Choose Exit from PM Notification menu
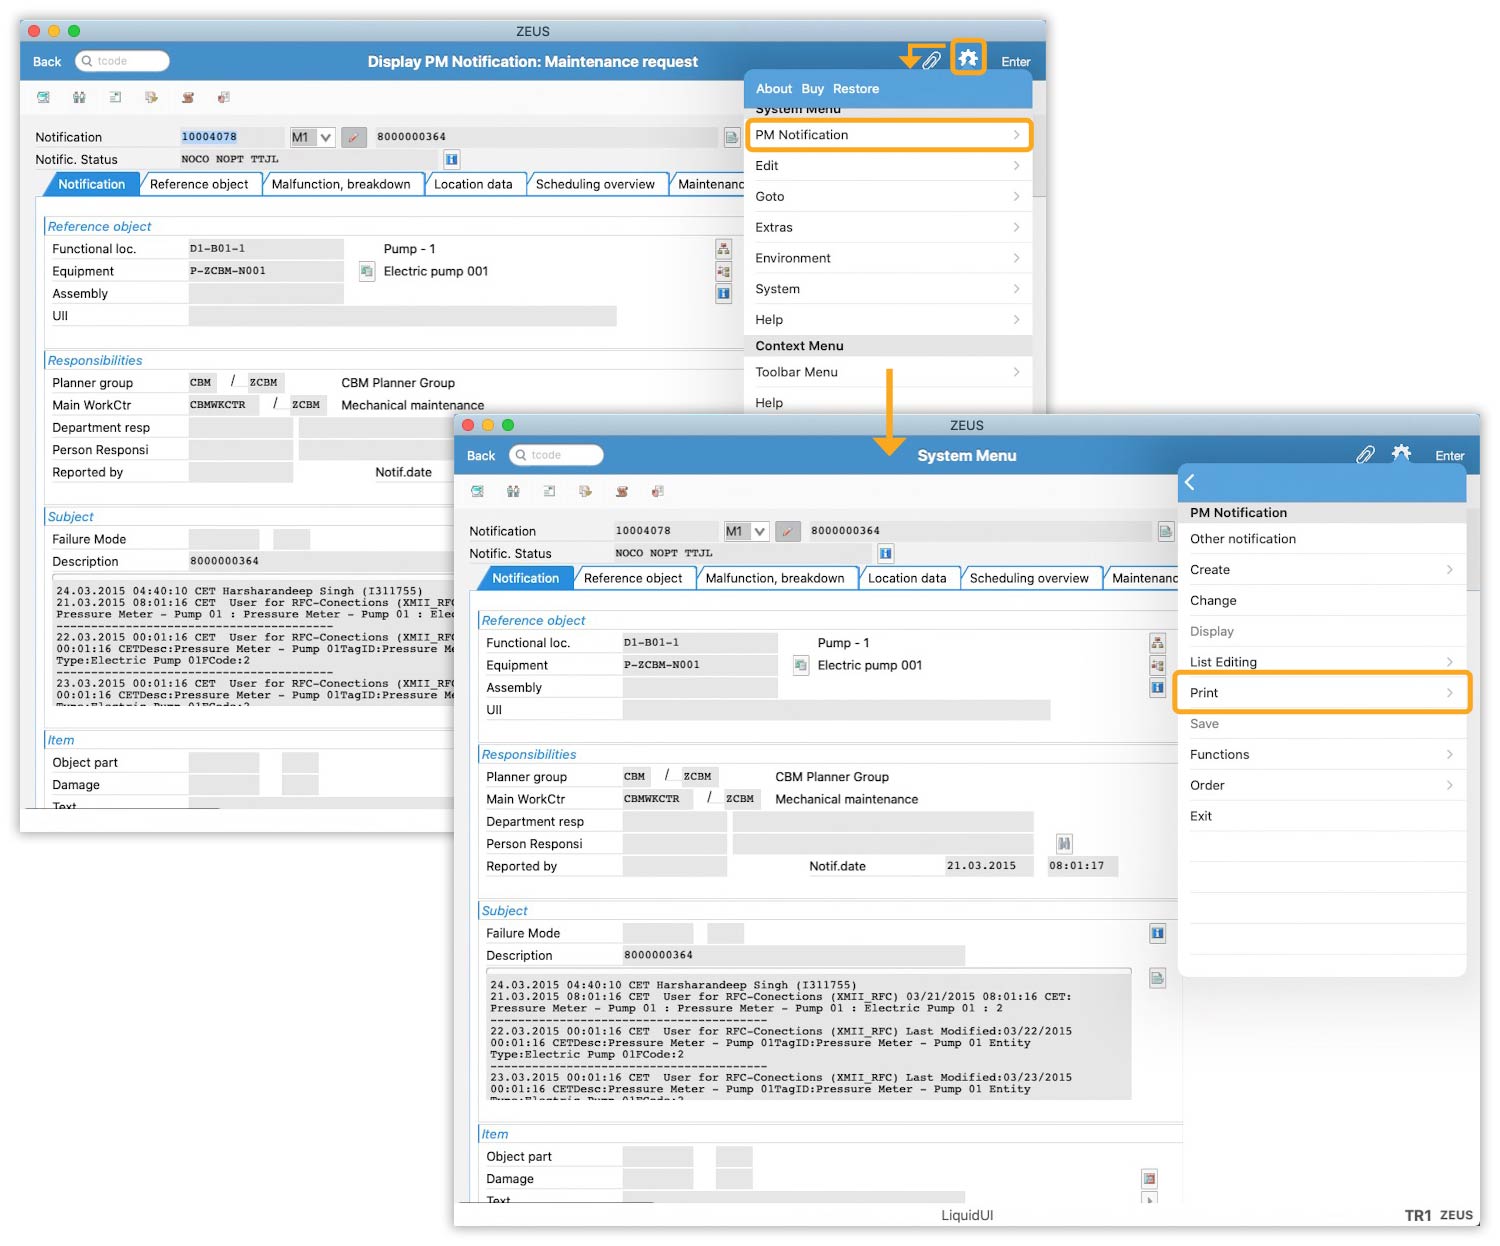Viewport: 1500px width, 1246px height. [1201, 817]
